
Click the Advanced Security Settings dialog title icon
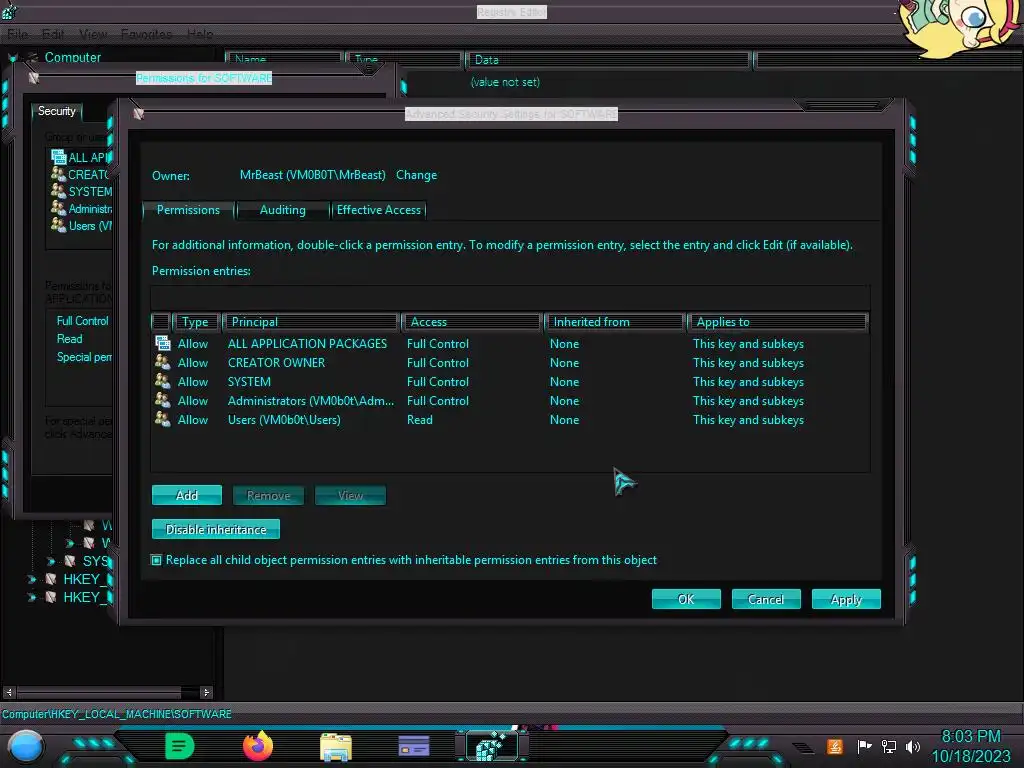pos(138,114)
